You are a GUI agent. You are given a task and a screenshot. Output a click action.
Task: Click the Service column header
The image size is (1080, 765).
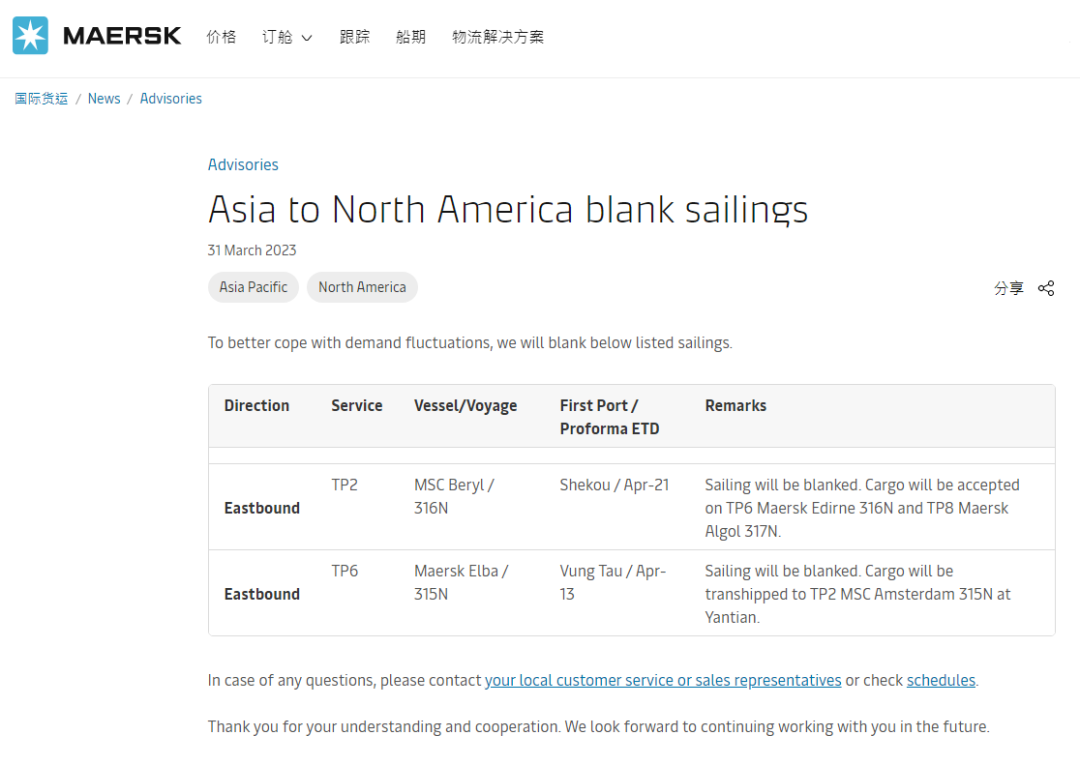pos(357,406)
